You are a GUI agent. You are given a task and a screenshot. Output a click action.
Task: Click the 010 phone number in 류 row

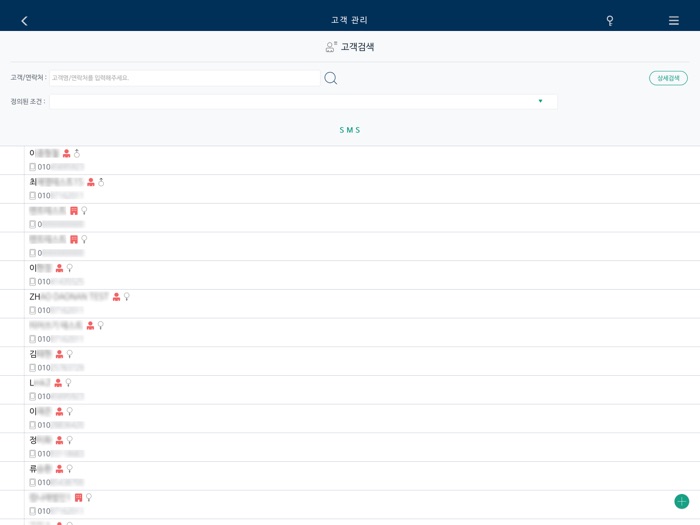pyautogui.click(x=60, y=482)
